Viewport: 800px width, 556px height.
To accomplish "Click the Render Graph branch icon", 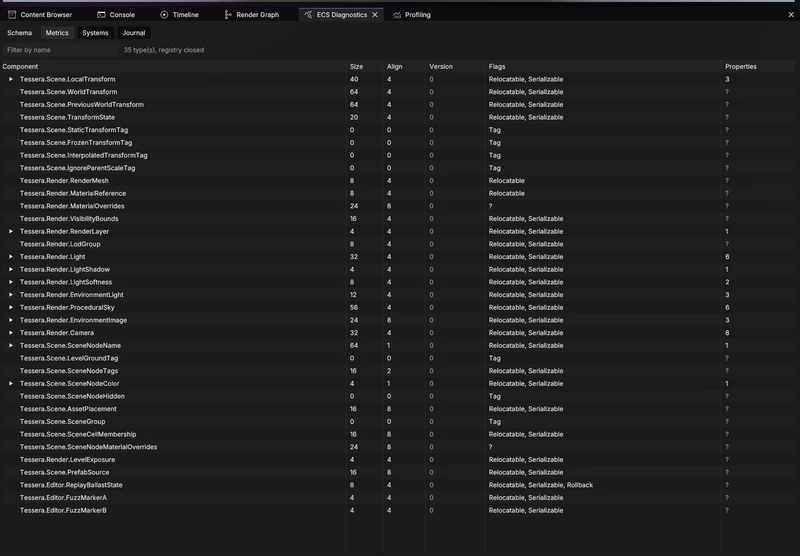I will coord(228,15).
